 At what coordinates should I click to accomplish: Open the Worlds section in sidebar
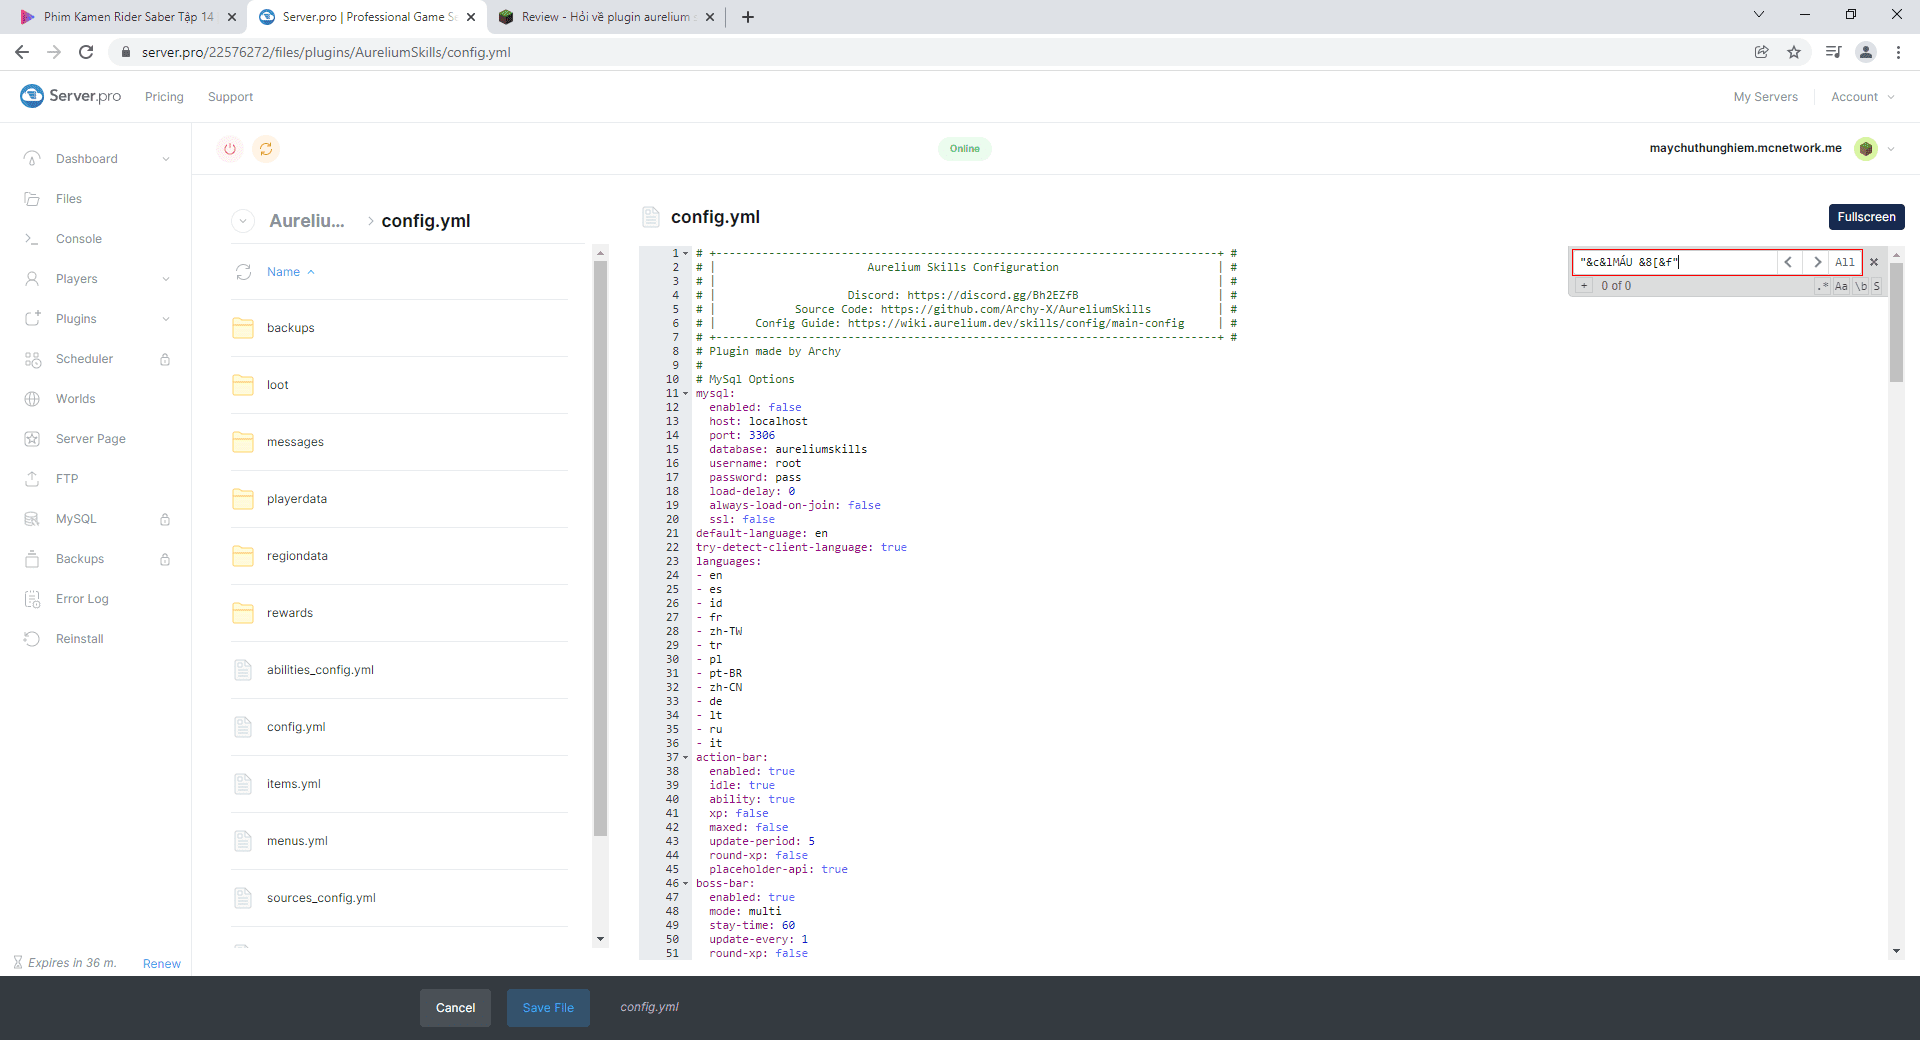(75, 399)
